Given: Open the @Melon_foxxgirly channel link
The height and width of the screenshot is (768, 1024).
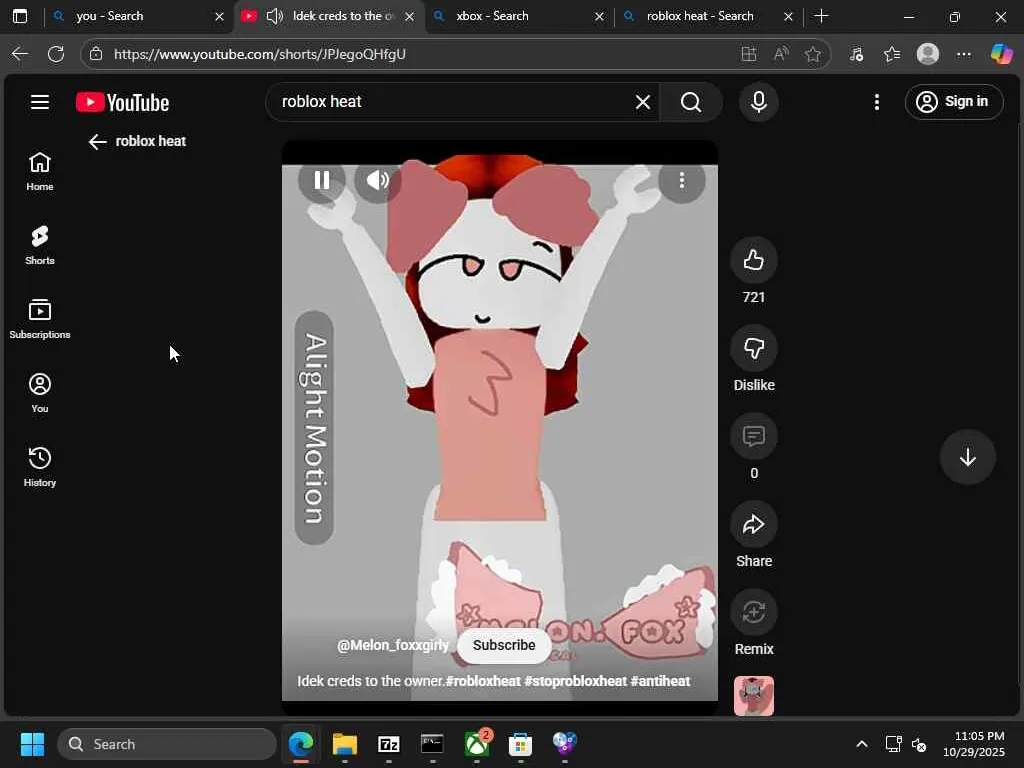Looking at the screenshot, I should click(x=393, y=645).
